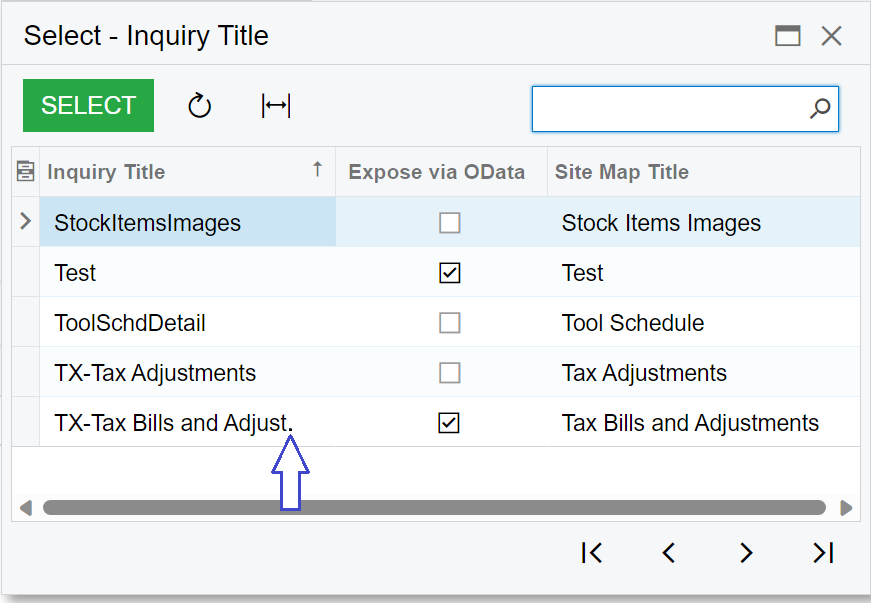Select the TX-Tax Adjustments row
This screenshot has width=871, height=603.
tap(436, 373)
